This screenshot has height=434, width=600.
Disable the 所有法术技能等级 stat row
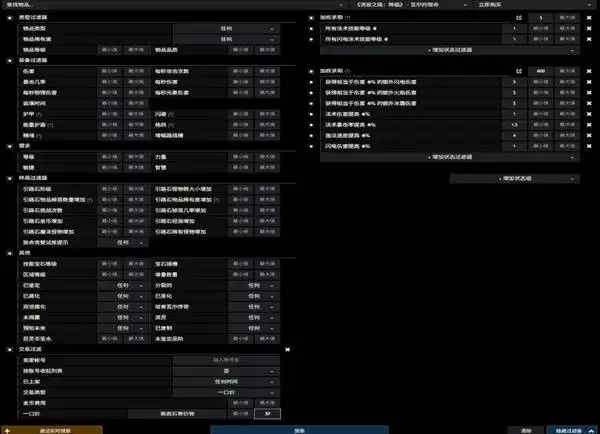[x=311, y=28]
